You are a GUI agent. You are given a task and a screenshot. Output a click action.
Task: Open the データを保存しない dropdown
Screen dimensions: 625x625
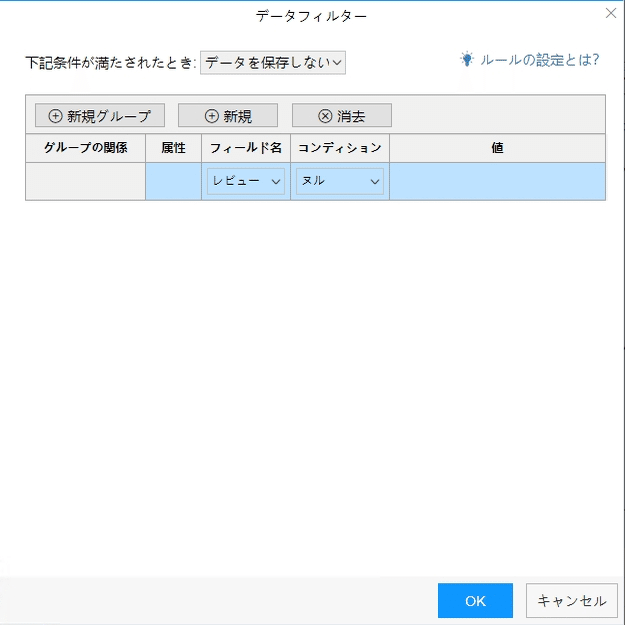(x=273, y=63)
